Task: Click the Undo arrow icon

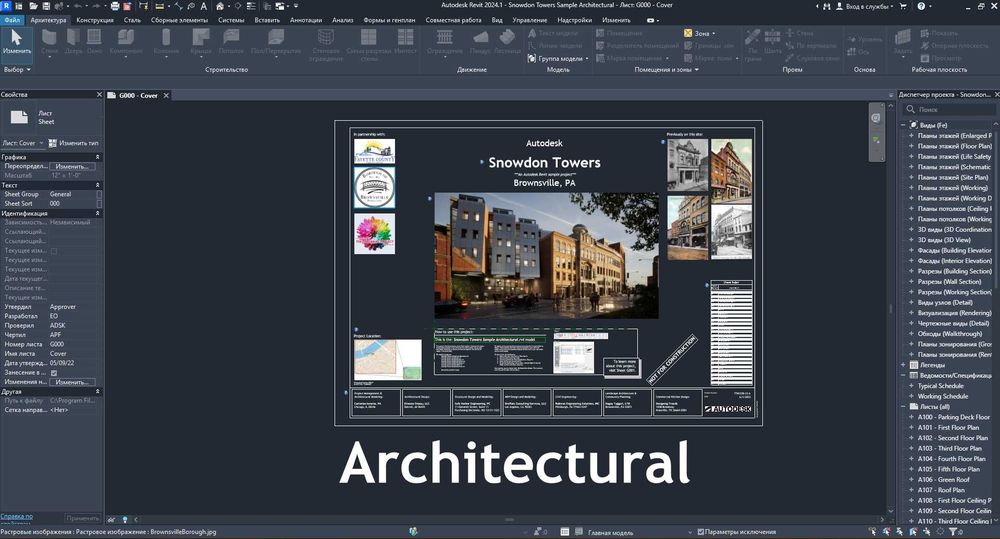Action: [x=78, y=6]
